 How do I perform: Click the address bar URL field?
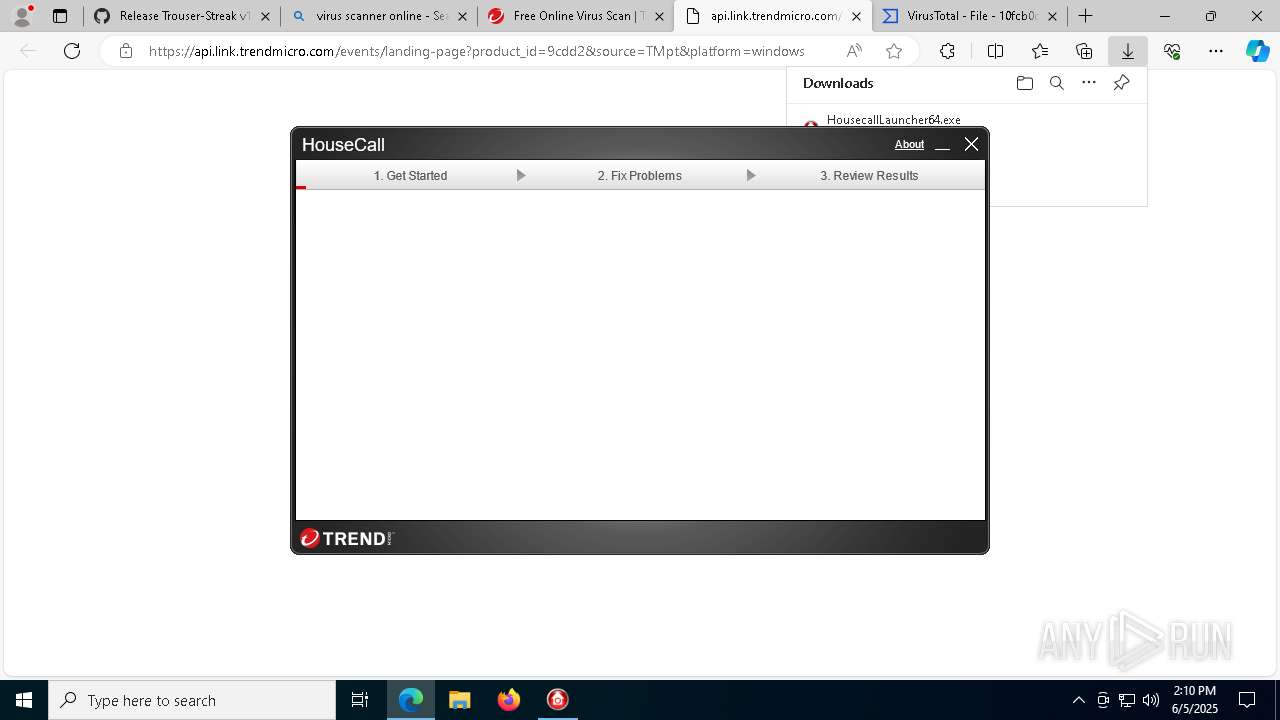(x=476, y=51)
